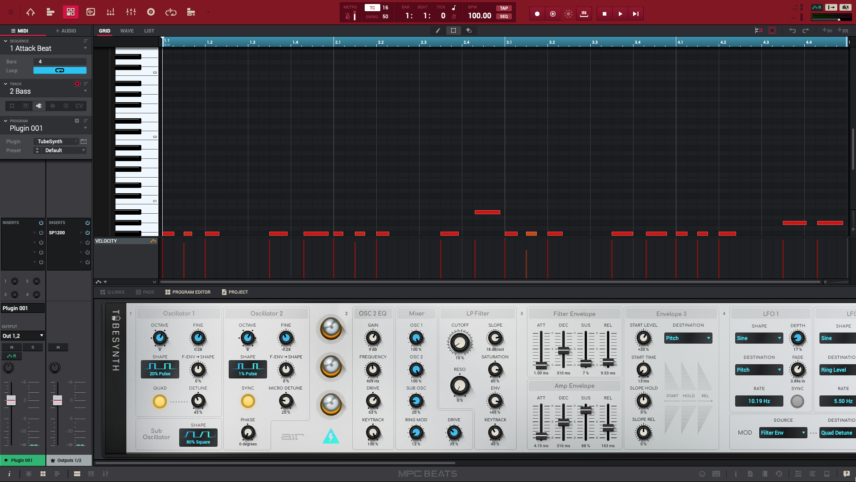Click the Plugin 001 volume fader
This screenshot has height=482, width=856.
[x=11, y=400]
